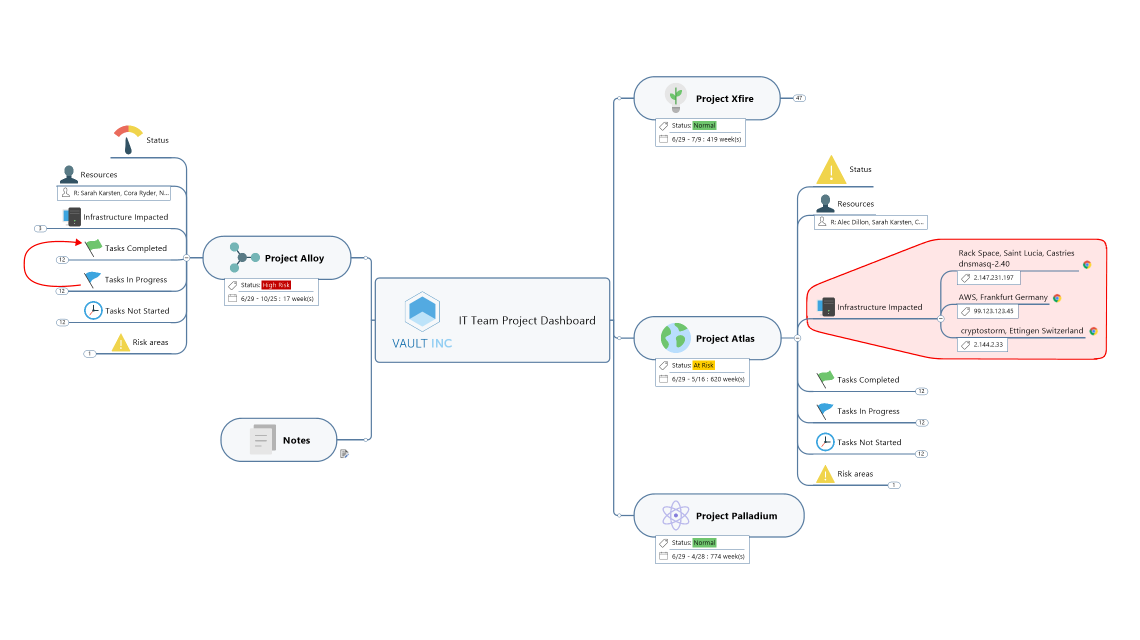The image size is (1140, 640).
Task: Expand the 12 badge for Atlas Tasks Completed
Action: pos(921,391)
